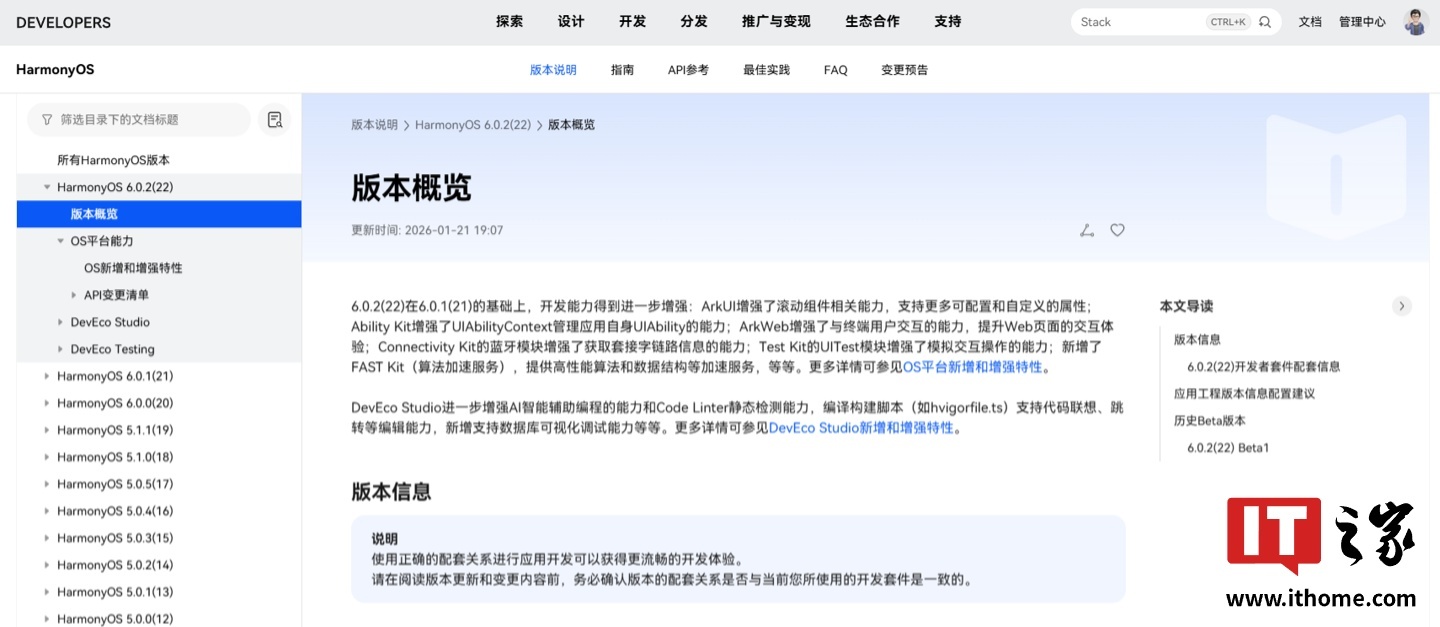
Task: Open the DevEco Studio新增和增强特性 link
Action: tap(861, 428)
